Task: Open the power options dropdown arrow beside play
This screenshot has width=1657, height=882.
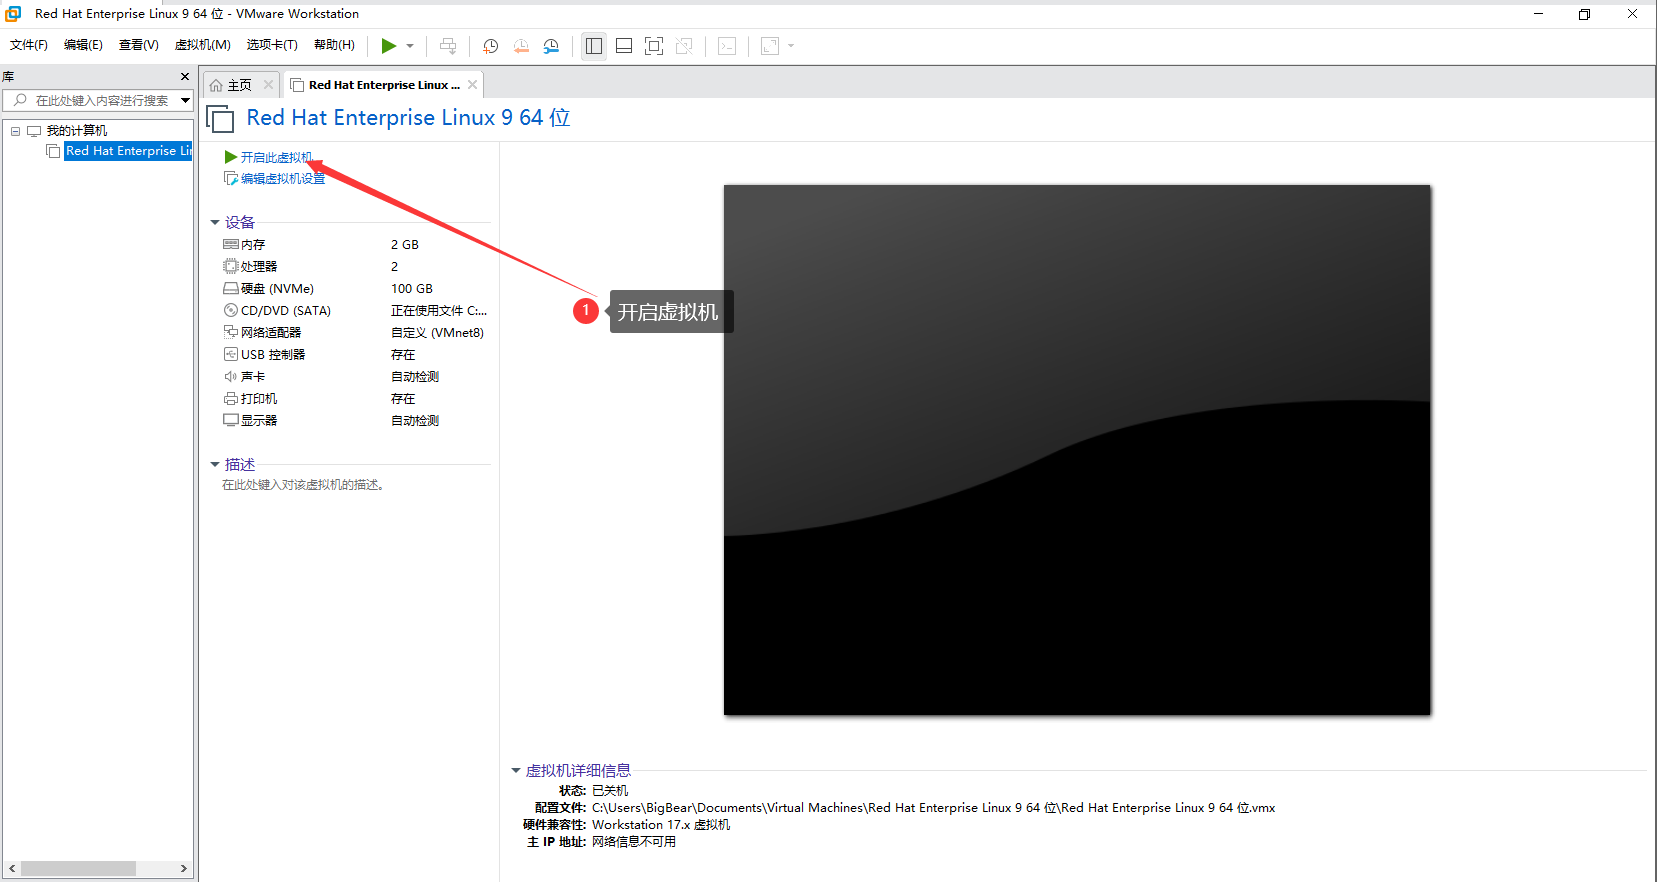Action: coord(410,46)
